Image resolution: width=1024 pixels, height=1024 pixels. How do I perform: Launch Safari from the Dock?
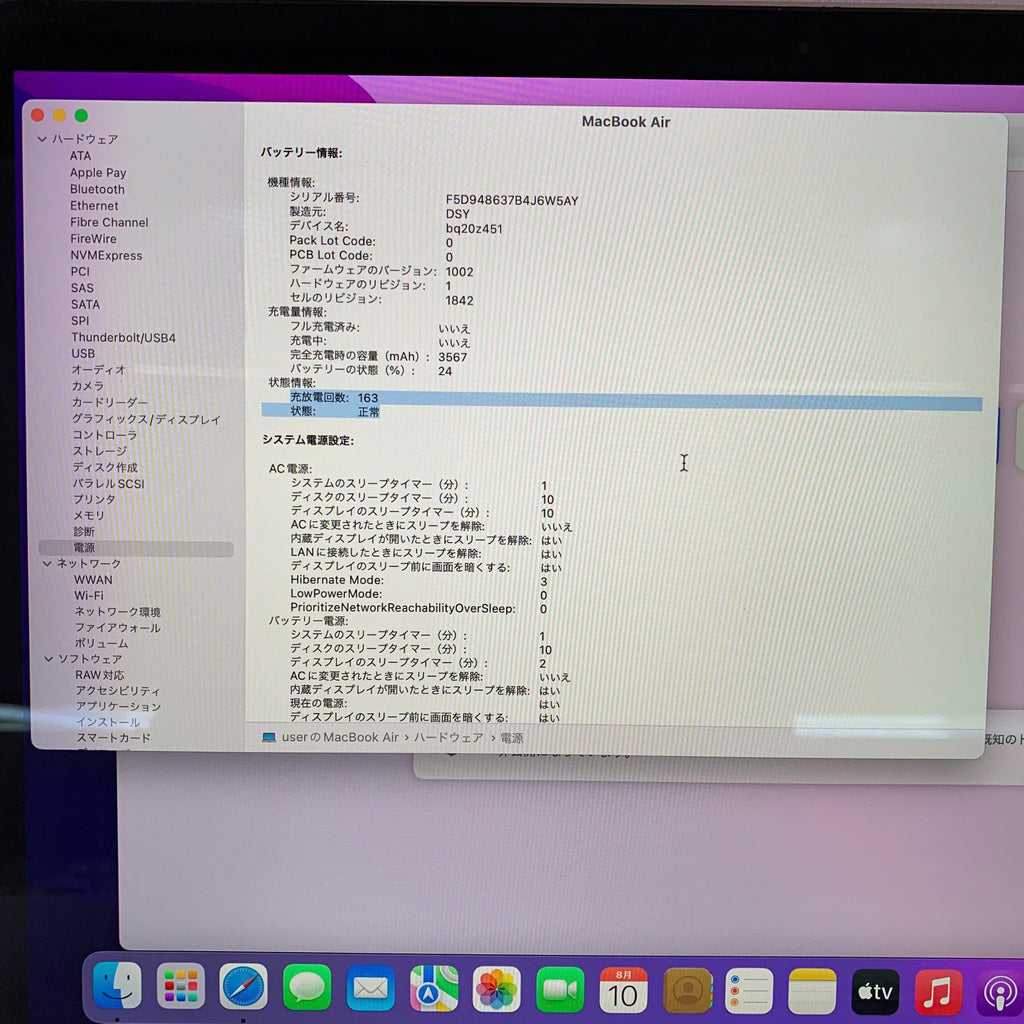click(244, 987)
